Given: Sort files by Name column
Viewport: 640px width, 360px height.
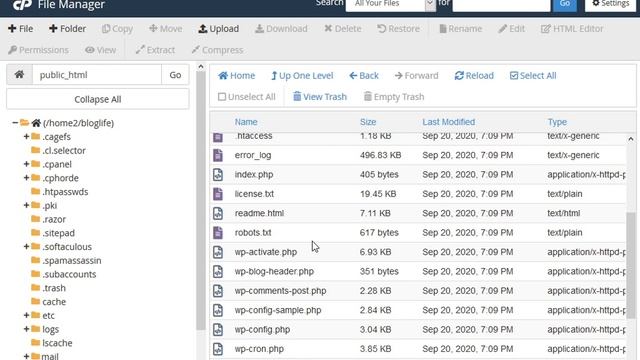Looking at the screenshot, I should [x=246, y=122].
